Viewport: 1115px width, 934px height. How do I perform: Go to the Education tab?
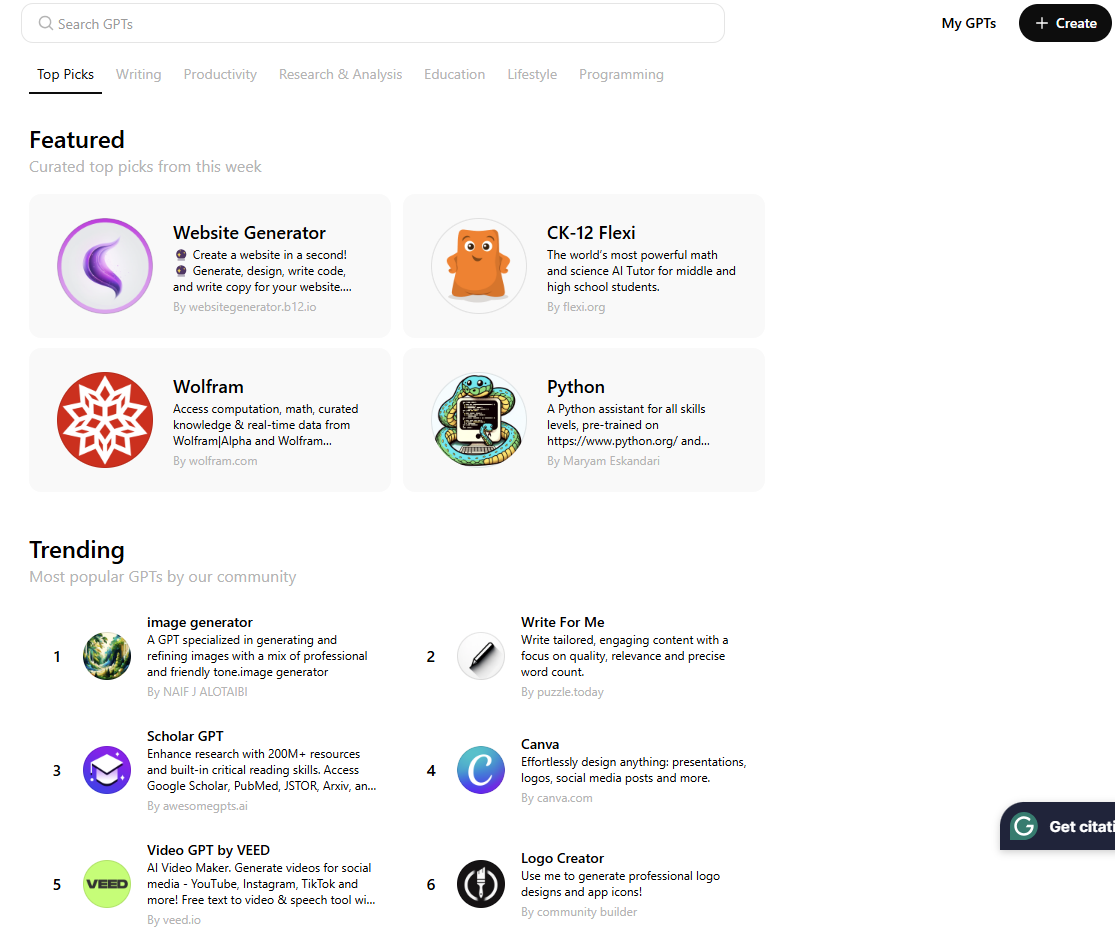454,74
